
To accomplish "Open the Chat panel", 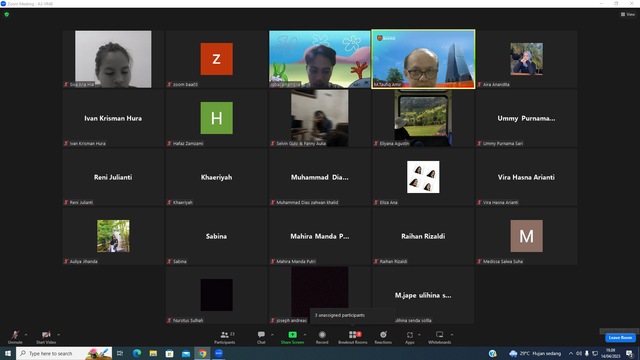I will (x=261, y=337).
